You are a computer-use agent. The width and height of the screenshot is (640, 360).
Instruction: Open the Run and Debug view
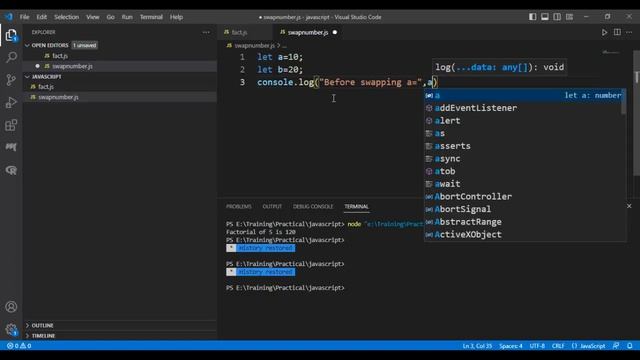(x=11, y=102)
